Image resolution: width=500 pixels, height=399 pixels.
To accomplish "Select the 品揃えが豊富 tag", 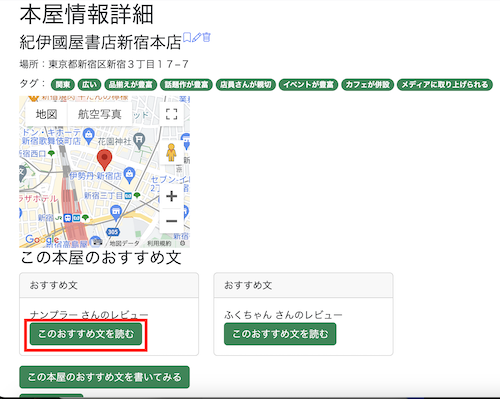I will (131, 85).
